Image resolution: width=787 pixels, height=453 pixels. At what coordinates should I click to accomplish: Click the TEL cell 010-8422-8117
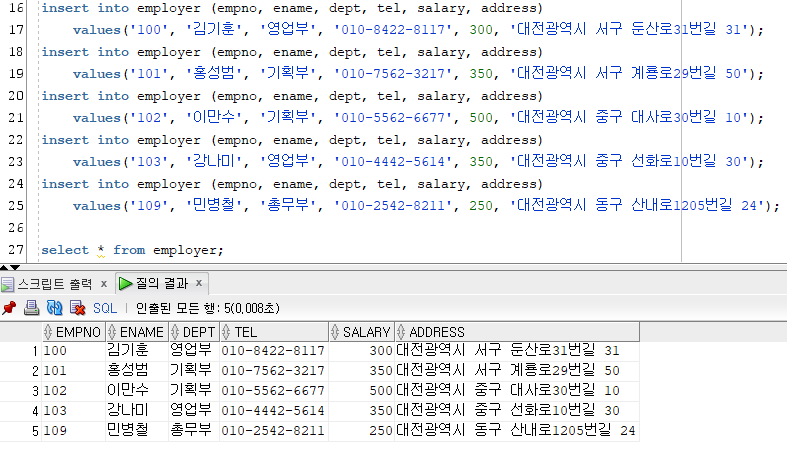pos(274,351)
